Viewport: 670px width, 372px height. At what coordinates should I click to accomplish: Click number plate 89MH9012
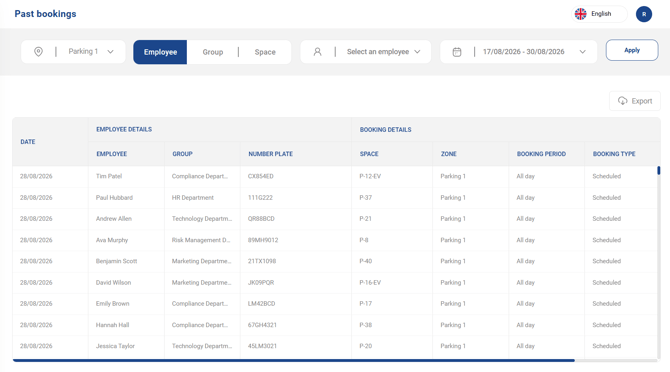263,240
